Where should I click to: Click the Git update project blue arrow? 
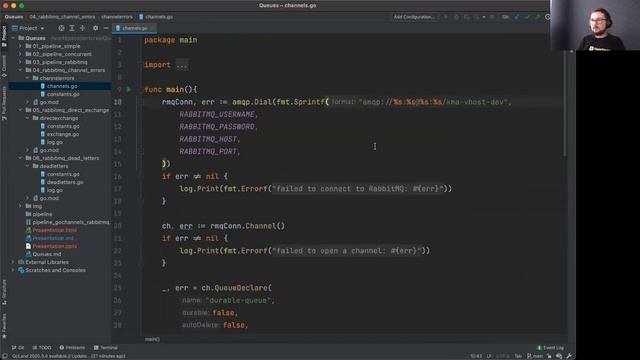[517, 17]
